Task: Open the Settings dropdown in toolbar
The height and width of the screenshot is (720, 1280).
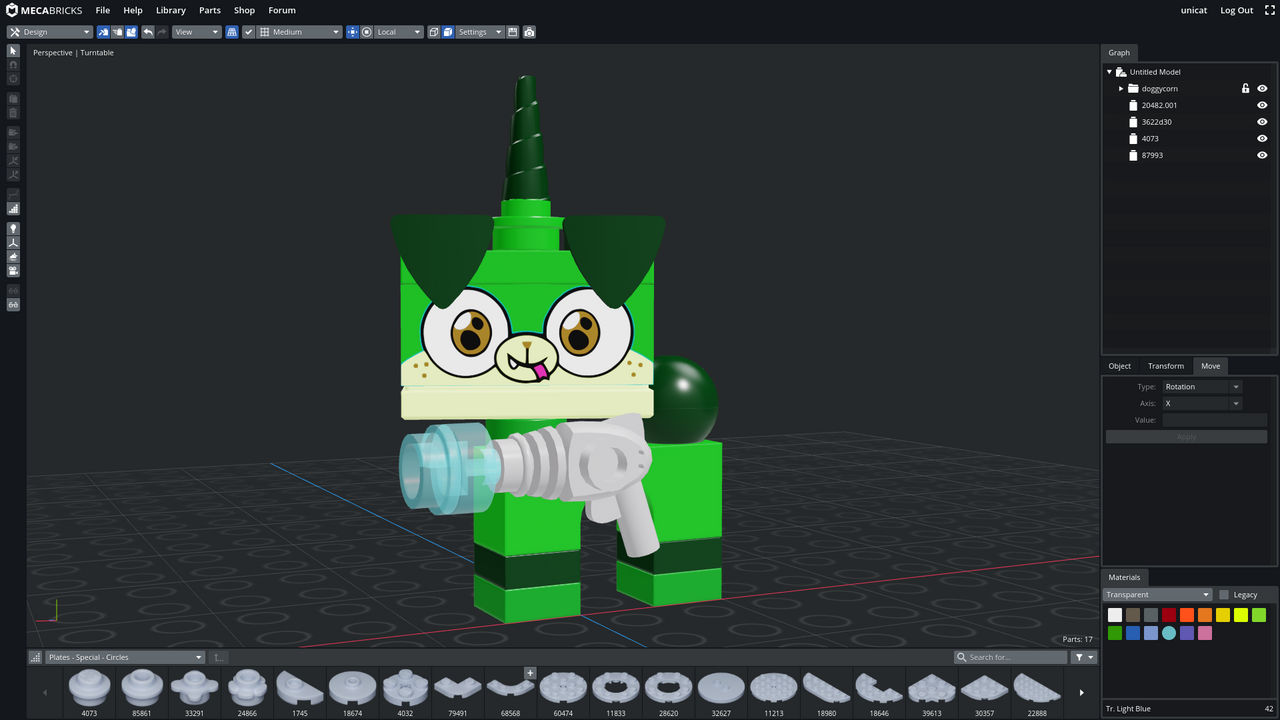Action: pos(480,32)
